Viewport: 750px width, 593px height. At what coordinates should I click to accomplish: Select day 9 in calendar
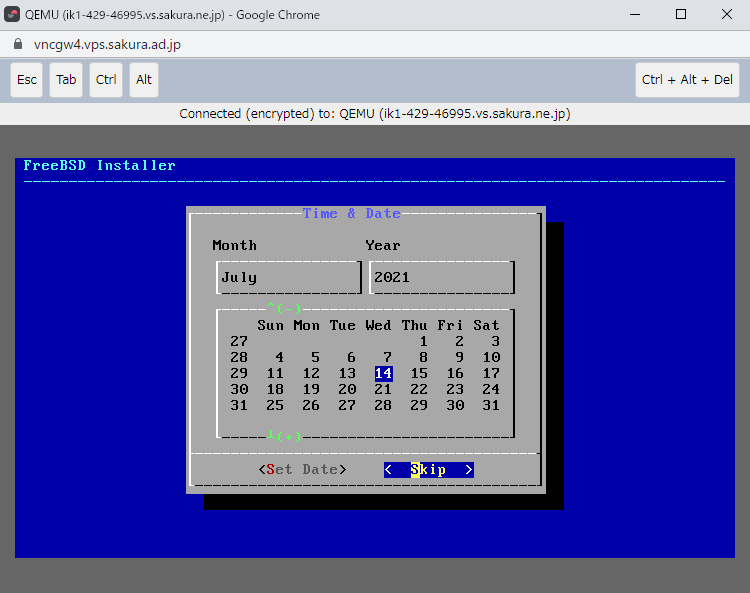[x=460, y=357]
